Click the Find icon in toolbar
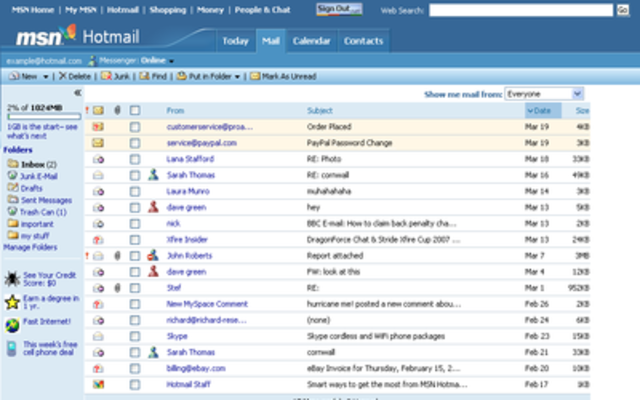Viewport: 640px width, 400px height. tap(144, 76)
